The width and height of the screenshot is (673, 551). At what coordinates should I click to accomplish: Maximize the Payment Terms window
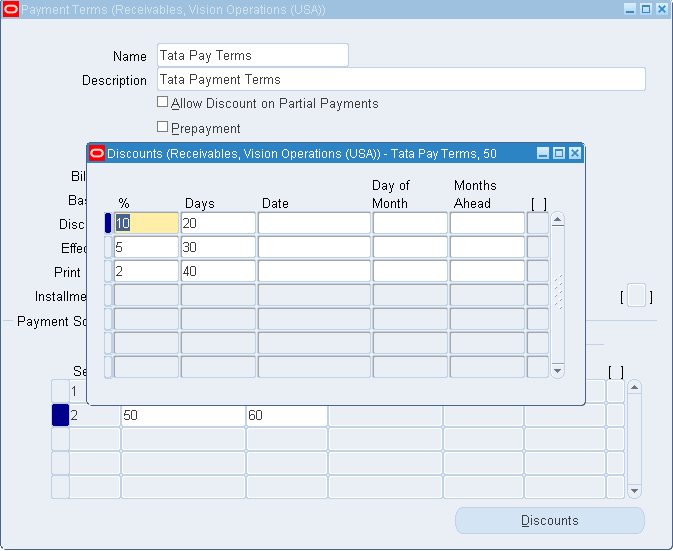point(646,9)
